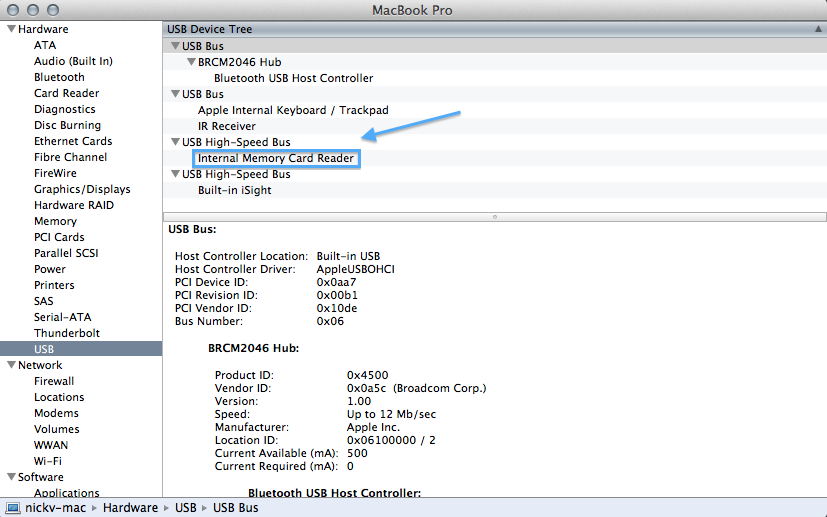Click the Manufacturer value Apple Inc.
This screenshot has width=827, height=517.
coord(373,427)
